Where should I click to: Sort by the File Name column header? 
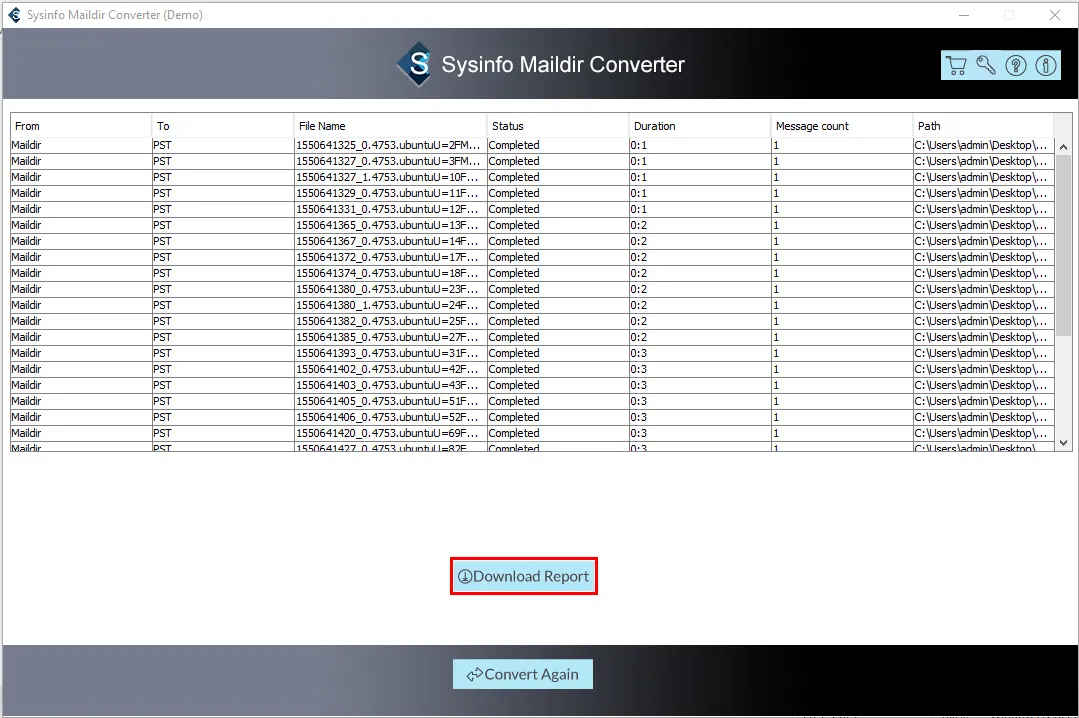(x=390, y=126)
